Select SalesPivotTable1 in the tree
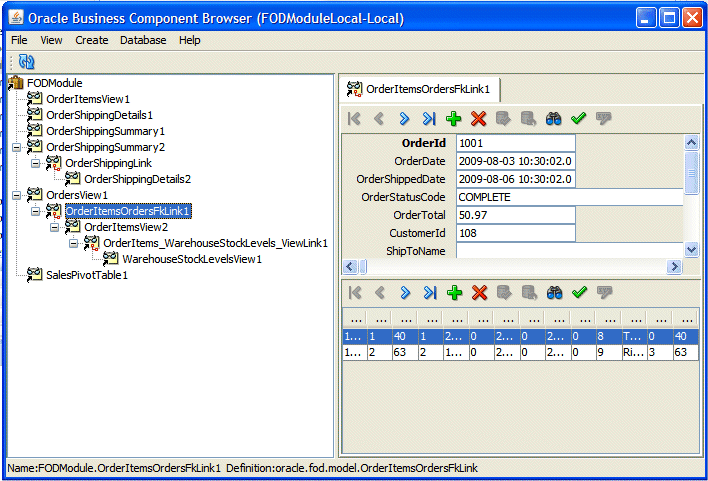The image size is (708, 481). coord(87,275)
